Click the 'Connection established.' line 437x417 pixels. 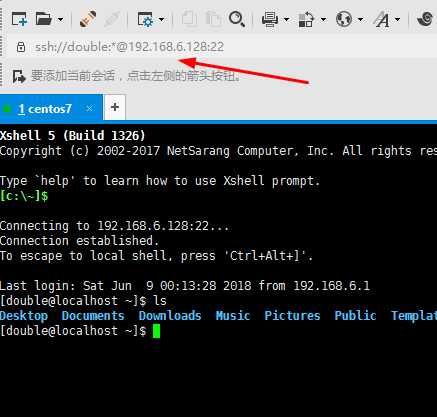[x=79, y=241]
